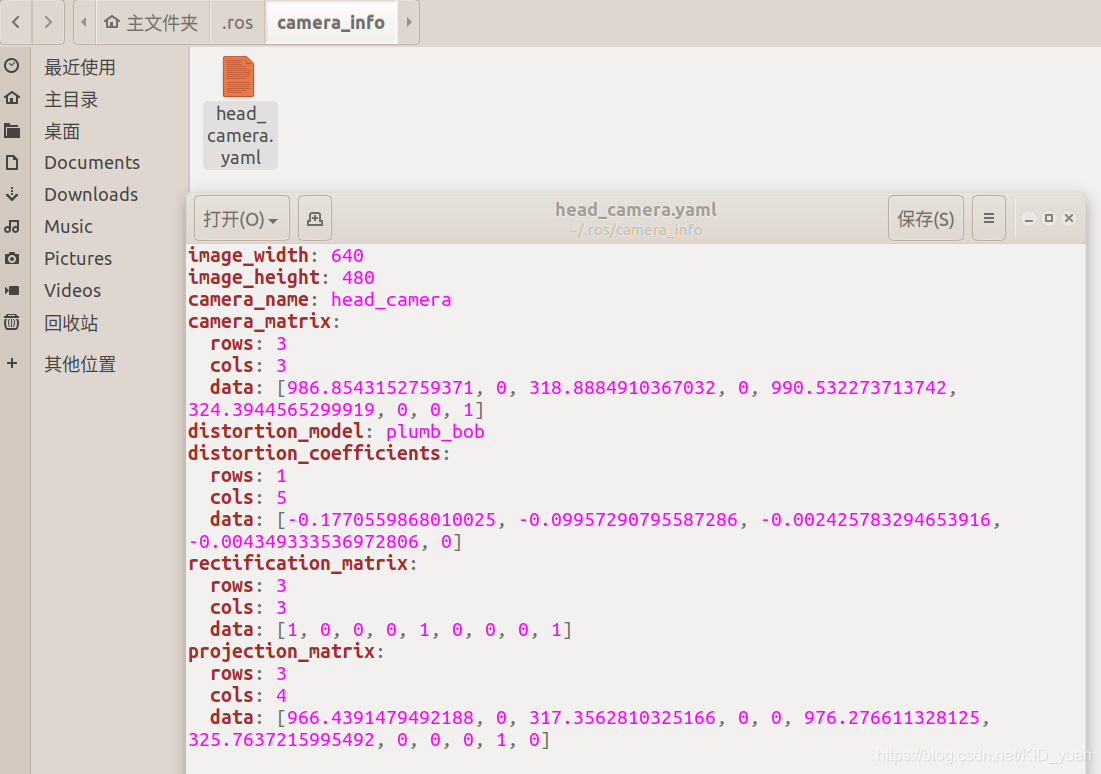The width and height of the screenshot is (1101, 774).
Task: Click the value 966.4391479492188
Action: coord(380,718)
